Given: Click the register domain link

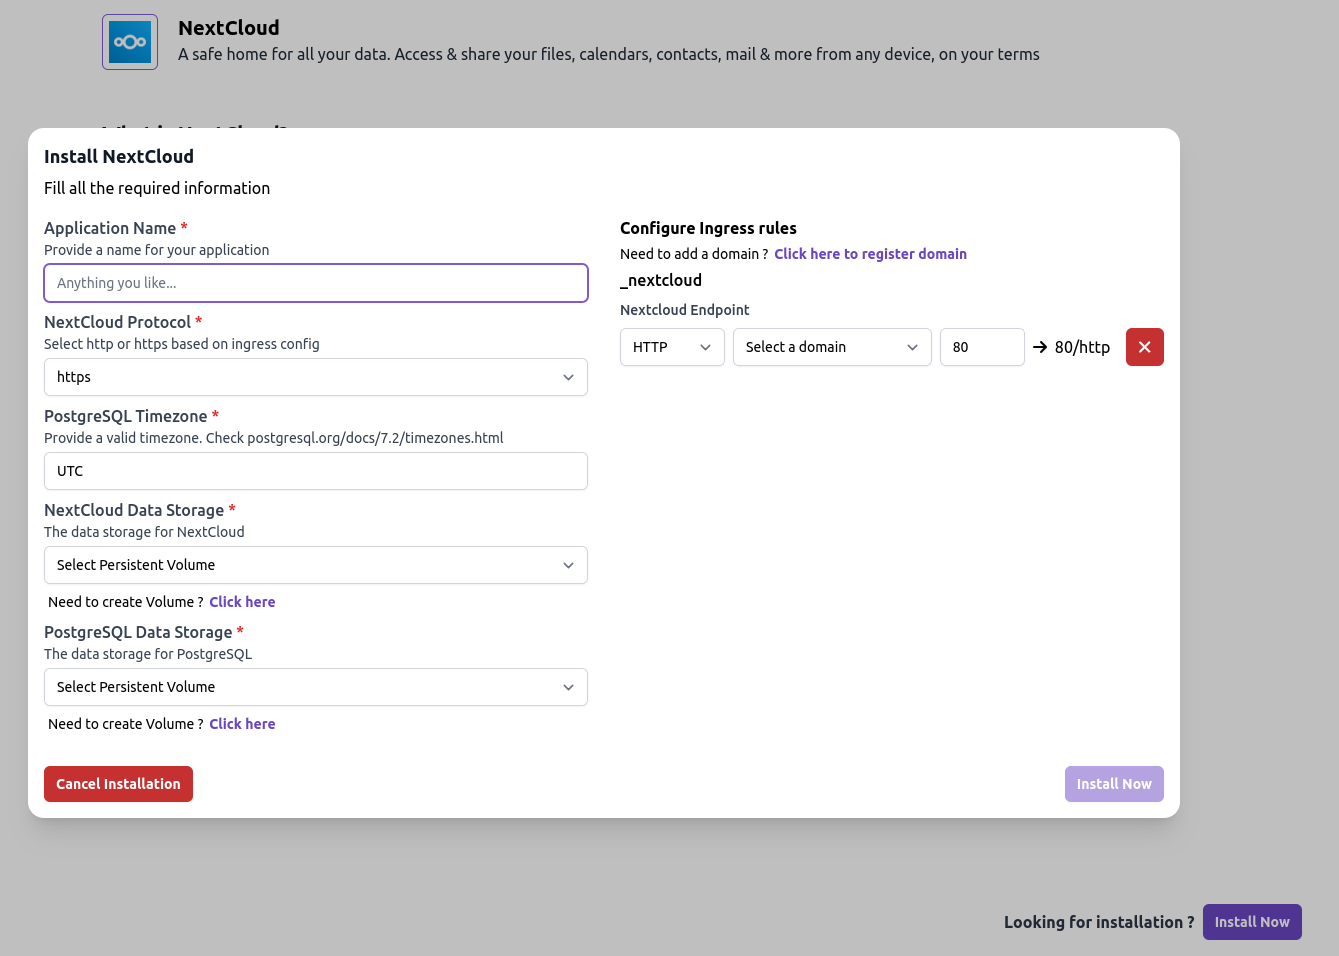Looking at the screenshot, I should click(x=870, y=254).
